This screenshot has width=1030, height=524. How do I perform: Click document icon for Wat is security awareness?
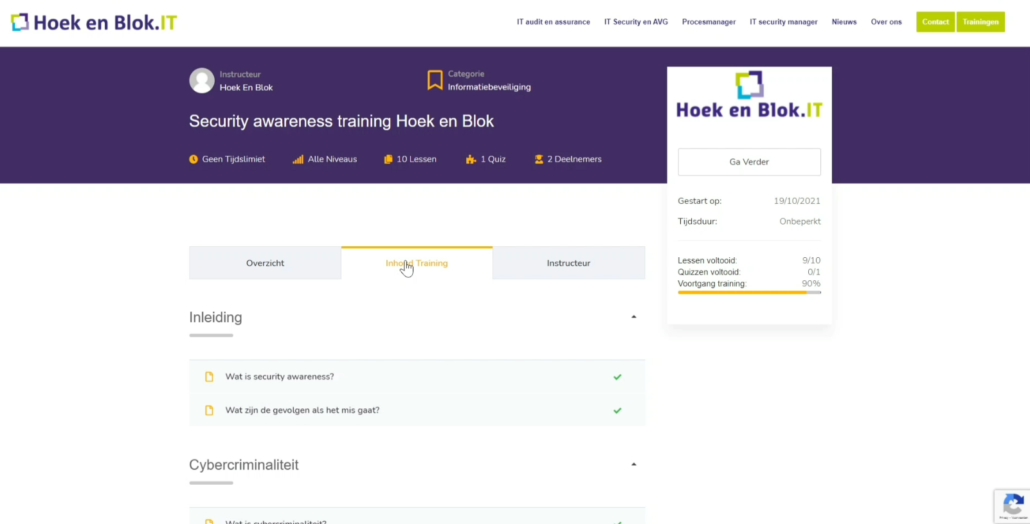coord(209,377)
